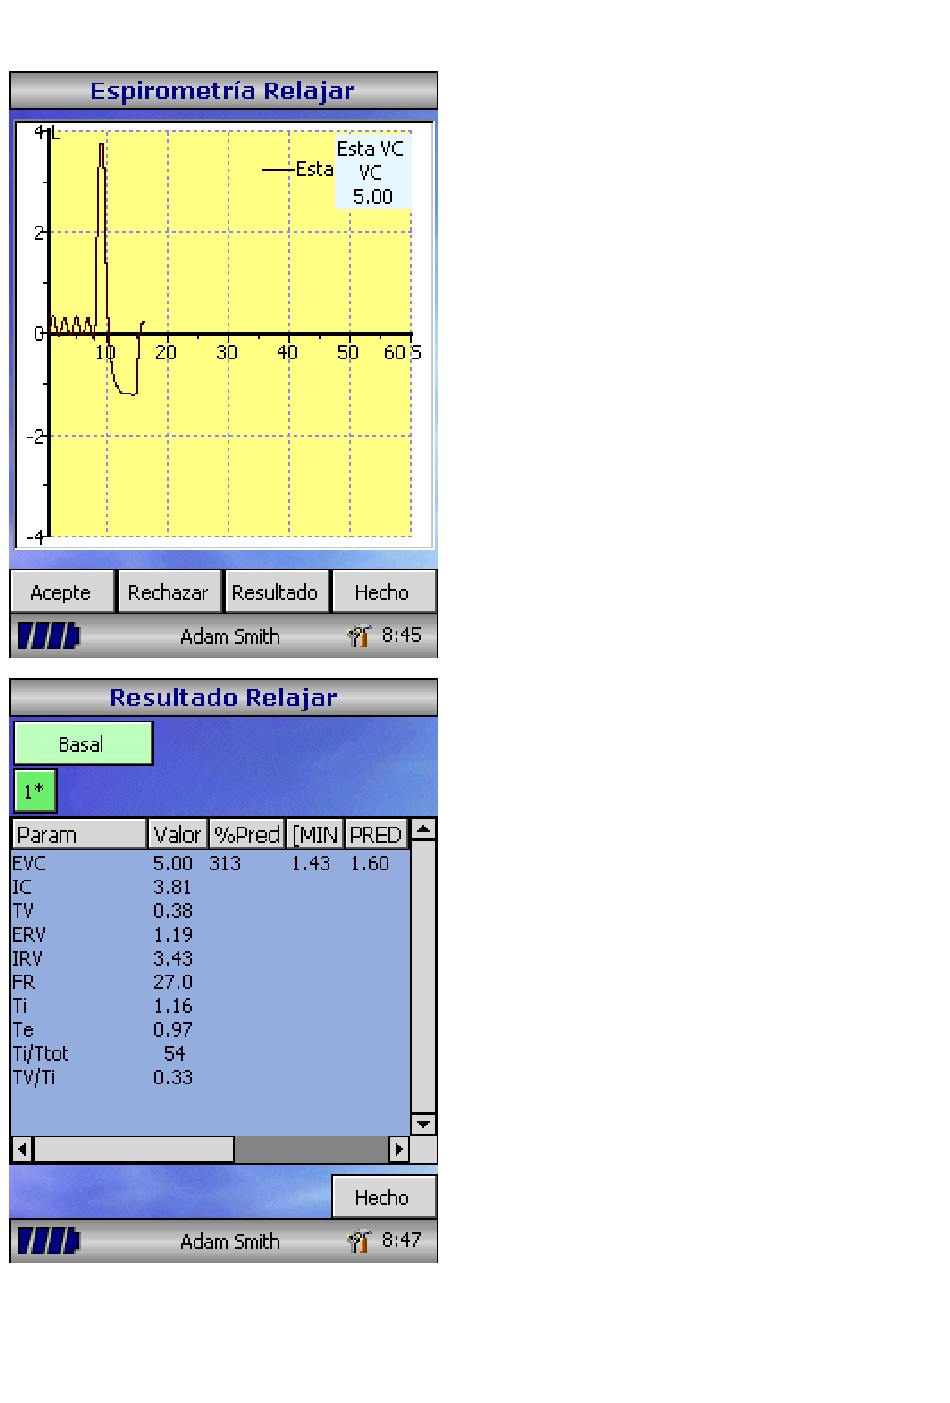This screenshot has width=950, height=1403.
Task: Click Hecho on the Resultado Relajar screen
Action: (x=383, y=1197)
